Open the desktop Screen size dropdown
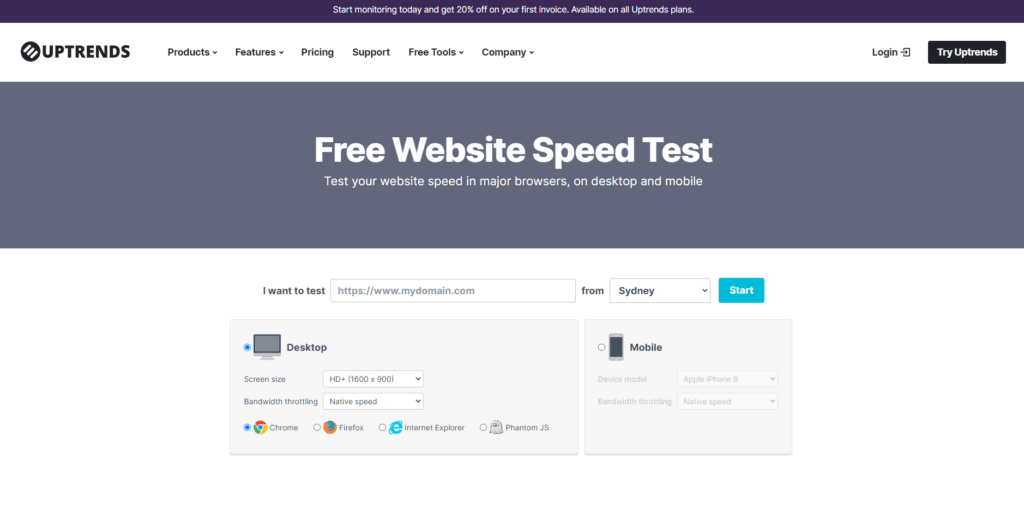Image resolution: width=1024 pixels, height=505 pixels. [x=373, y=379]
